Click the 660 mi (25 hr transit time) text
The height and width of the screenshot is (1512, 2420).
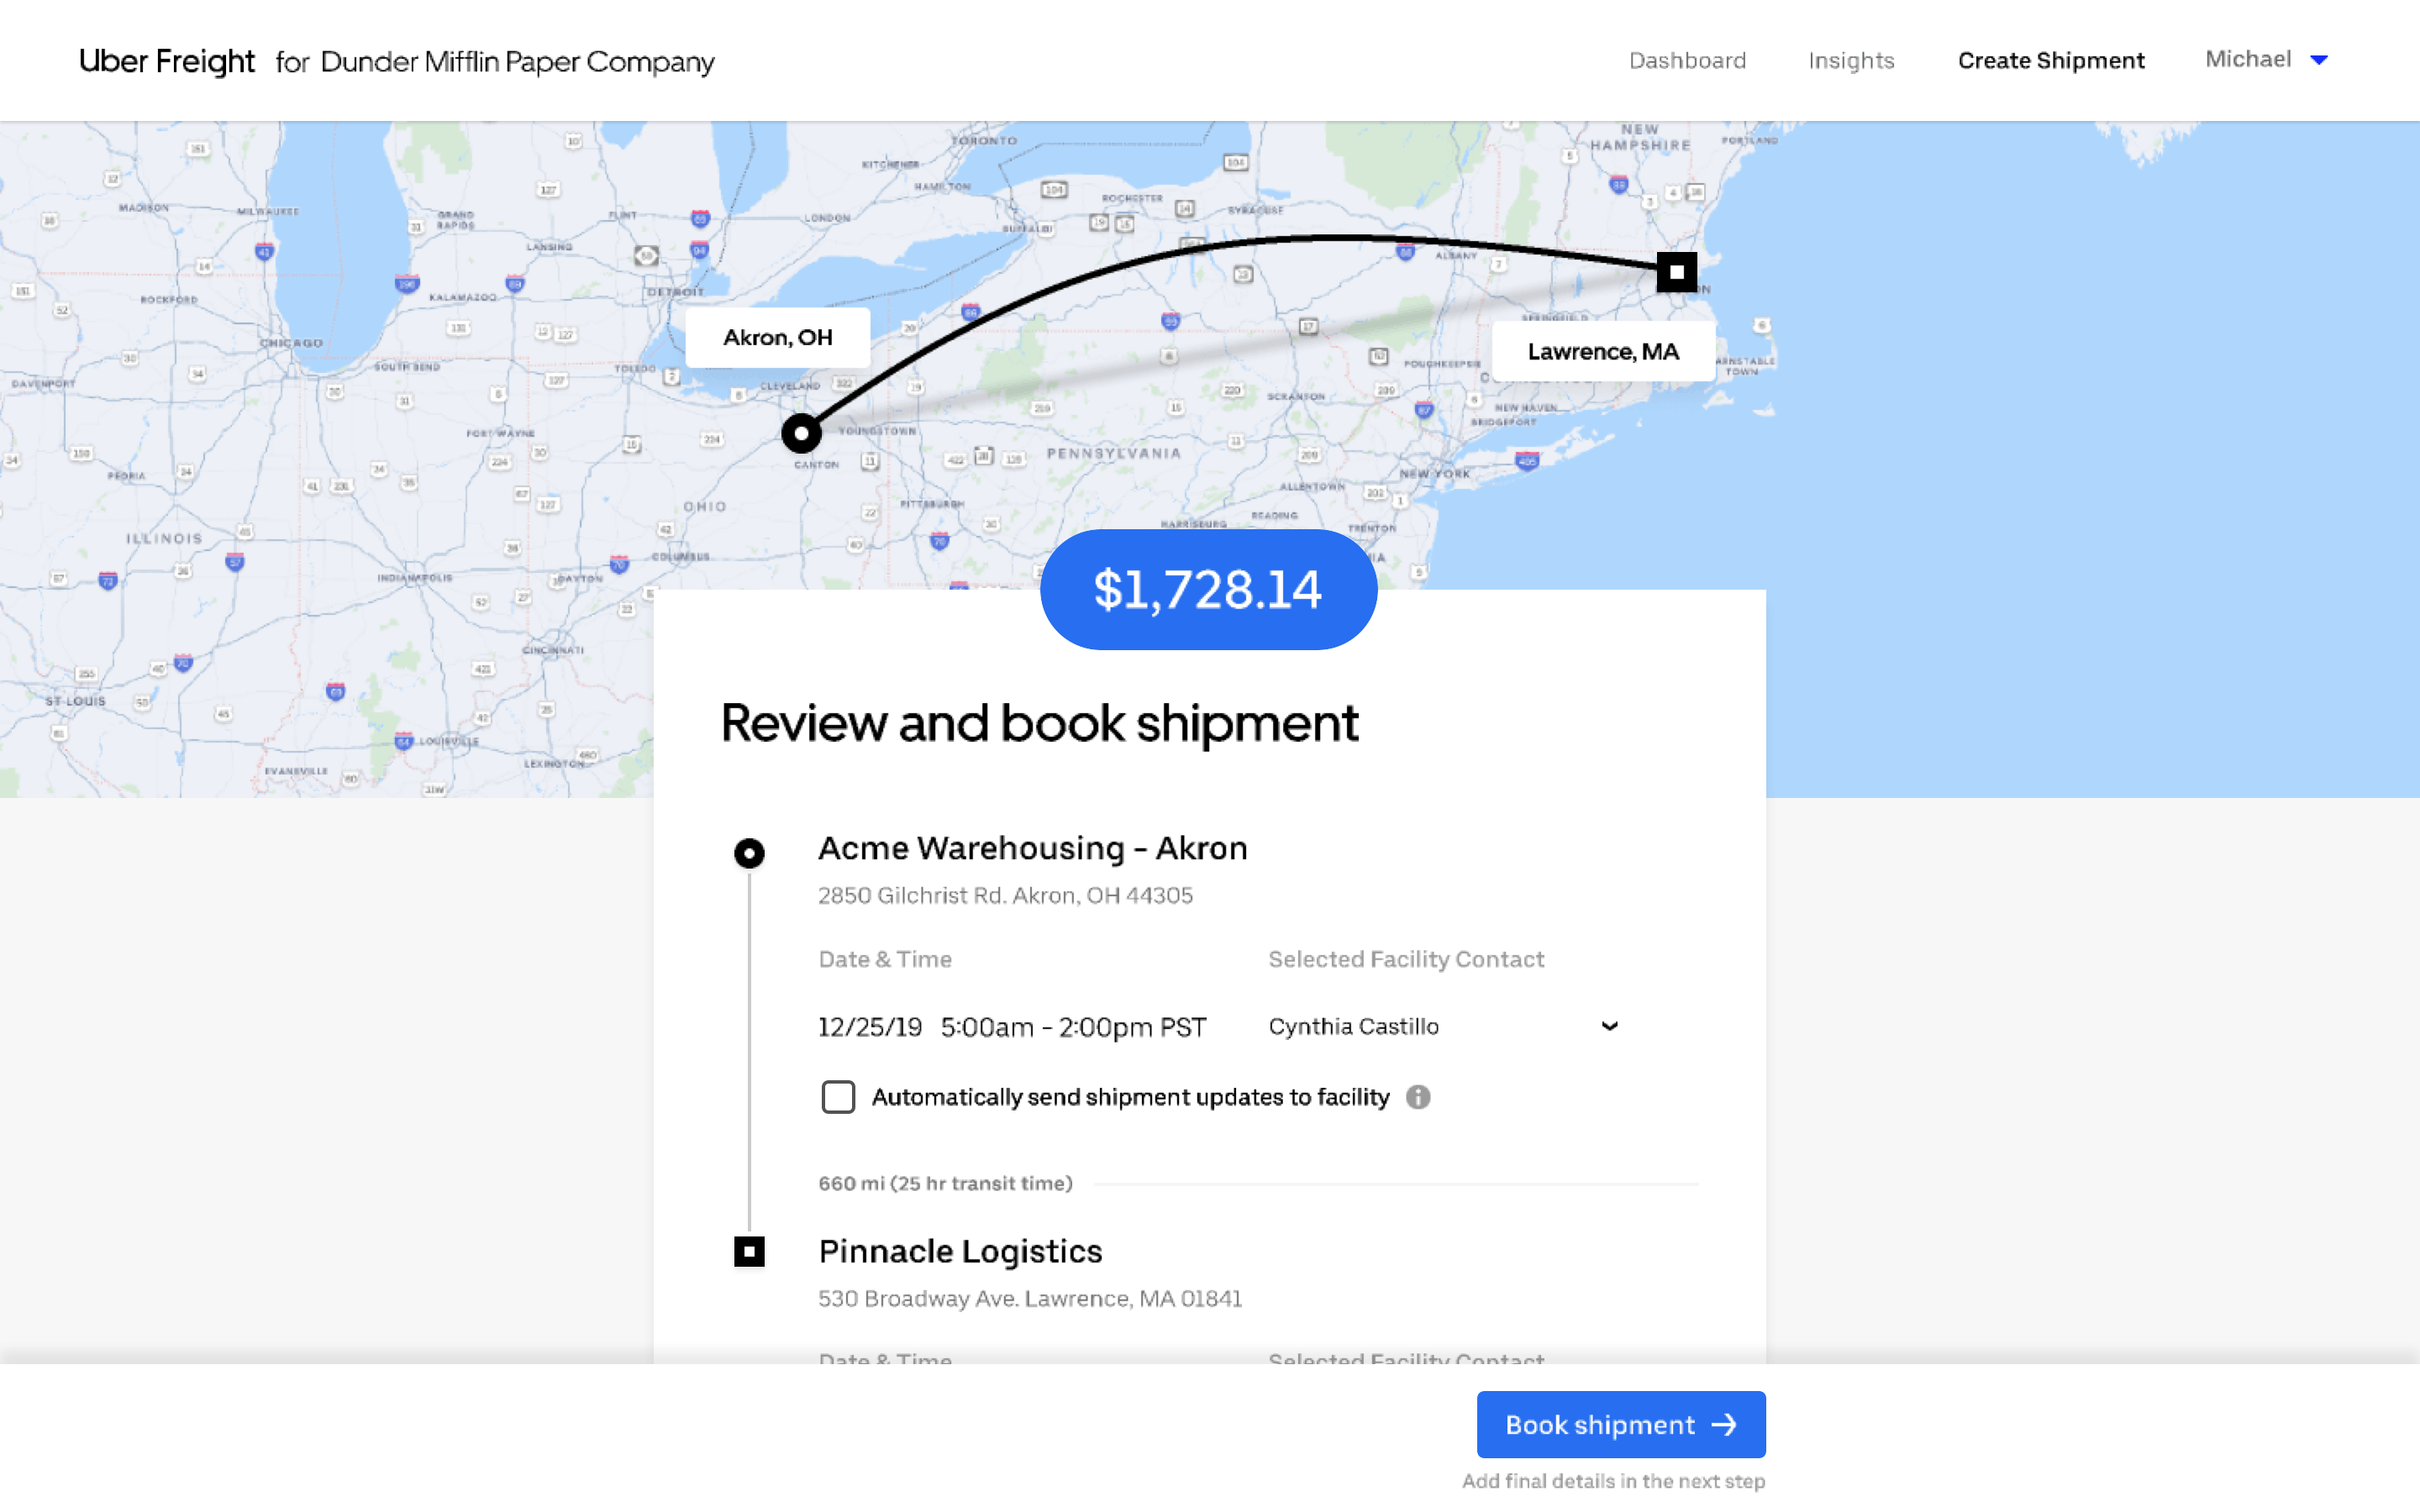click(945, 1183)
